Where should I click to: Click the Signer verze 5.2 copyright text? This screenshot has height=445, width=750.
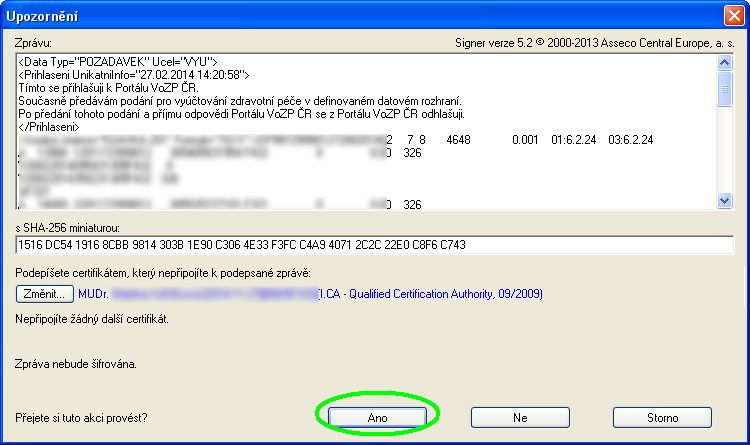[x=590, y=43]
